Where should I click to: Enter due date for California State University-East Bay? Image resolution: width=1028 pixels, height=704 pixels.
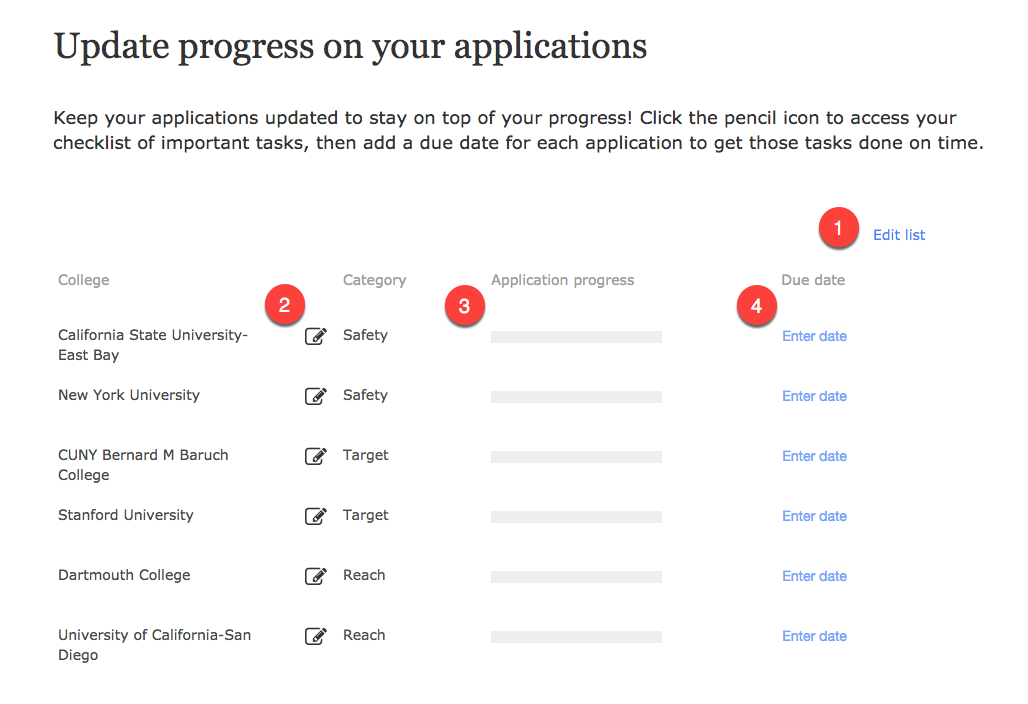[814, 336]
